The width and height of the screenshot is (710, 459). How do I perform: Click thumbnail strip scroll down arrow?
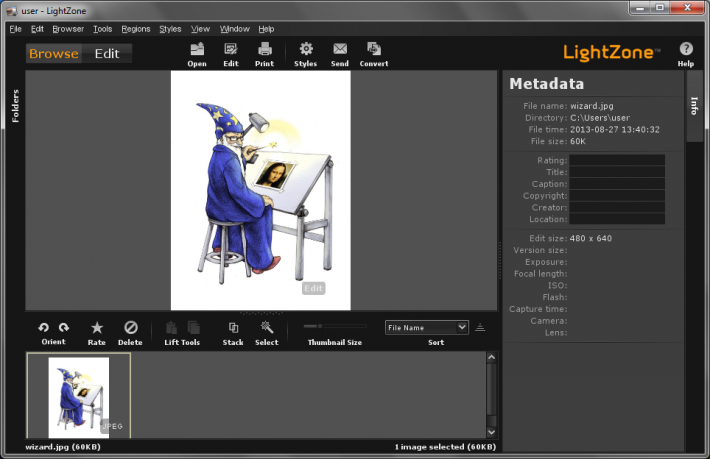pos(491,432)
